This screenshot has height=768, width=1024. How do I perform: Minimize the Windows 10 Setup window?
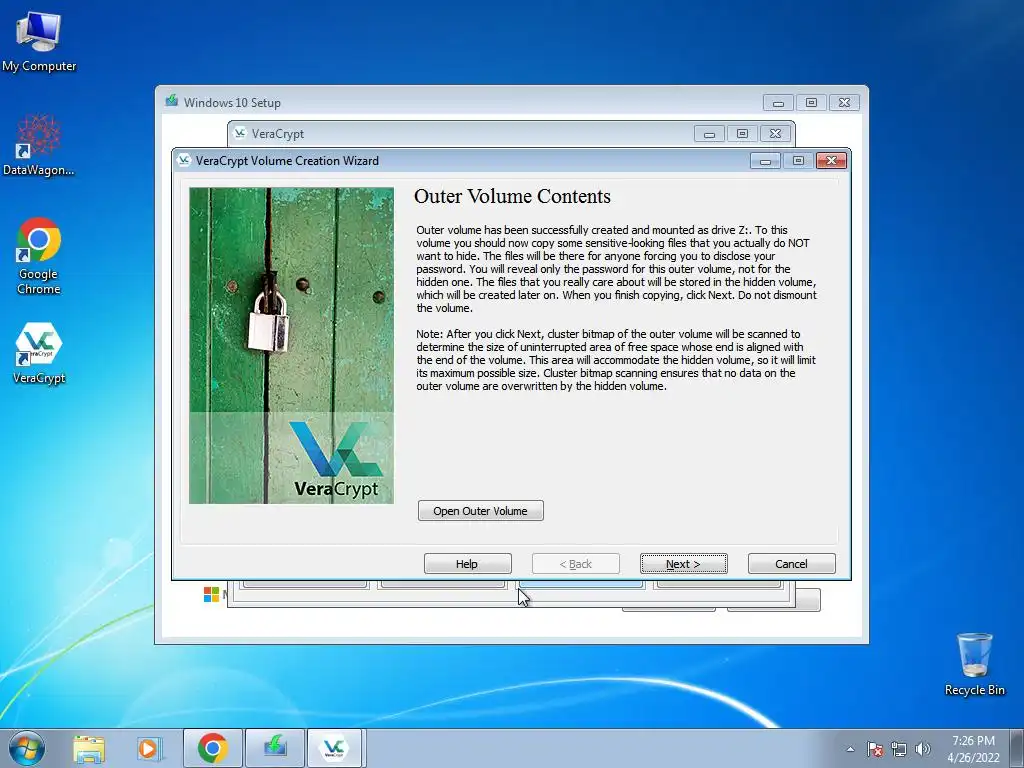click(x=778, y=103)
